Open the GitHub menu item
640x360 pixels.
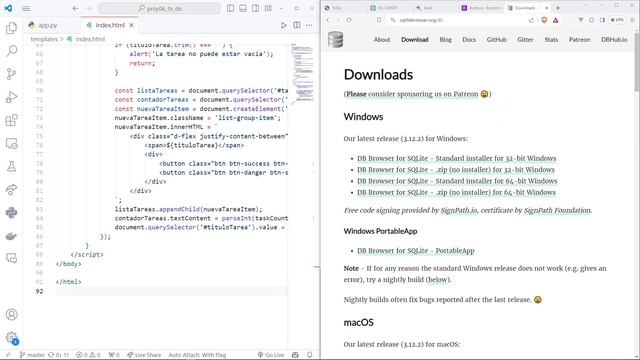pos(496,40)
